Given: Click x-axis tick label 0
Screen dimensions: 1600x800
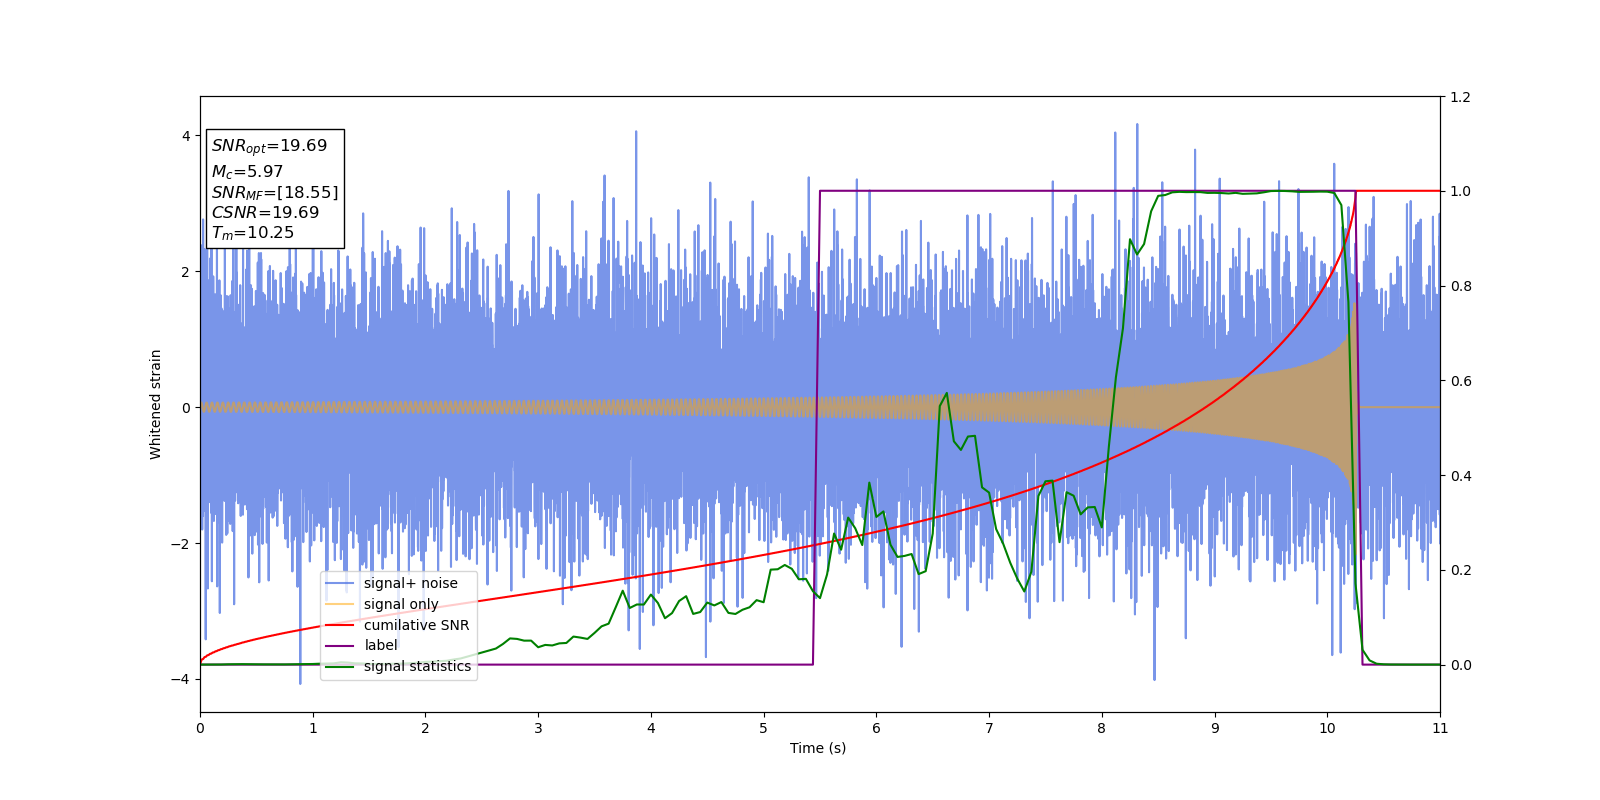Looking at the screenshot, I should coord(200,728).
